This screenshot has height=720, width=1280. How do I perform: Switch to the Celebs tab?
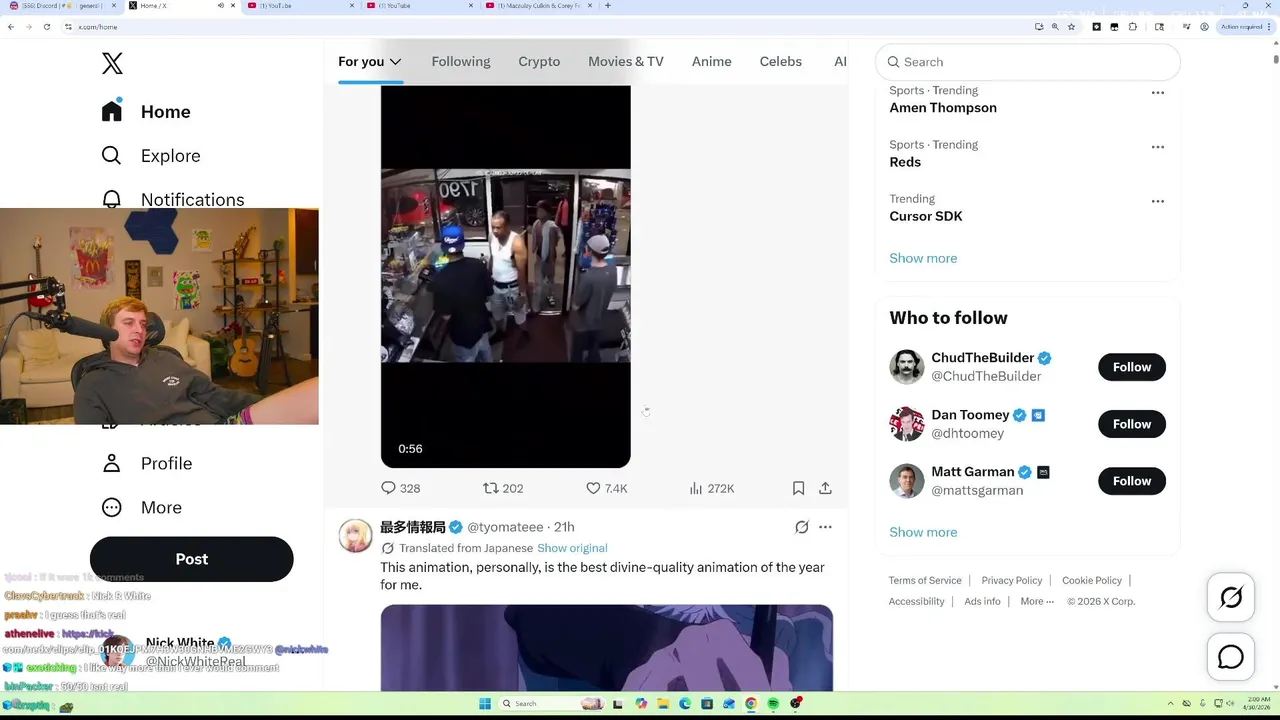pyautogui.click(x=781, y=62)
